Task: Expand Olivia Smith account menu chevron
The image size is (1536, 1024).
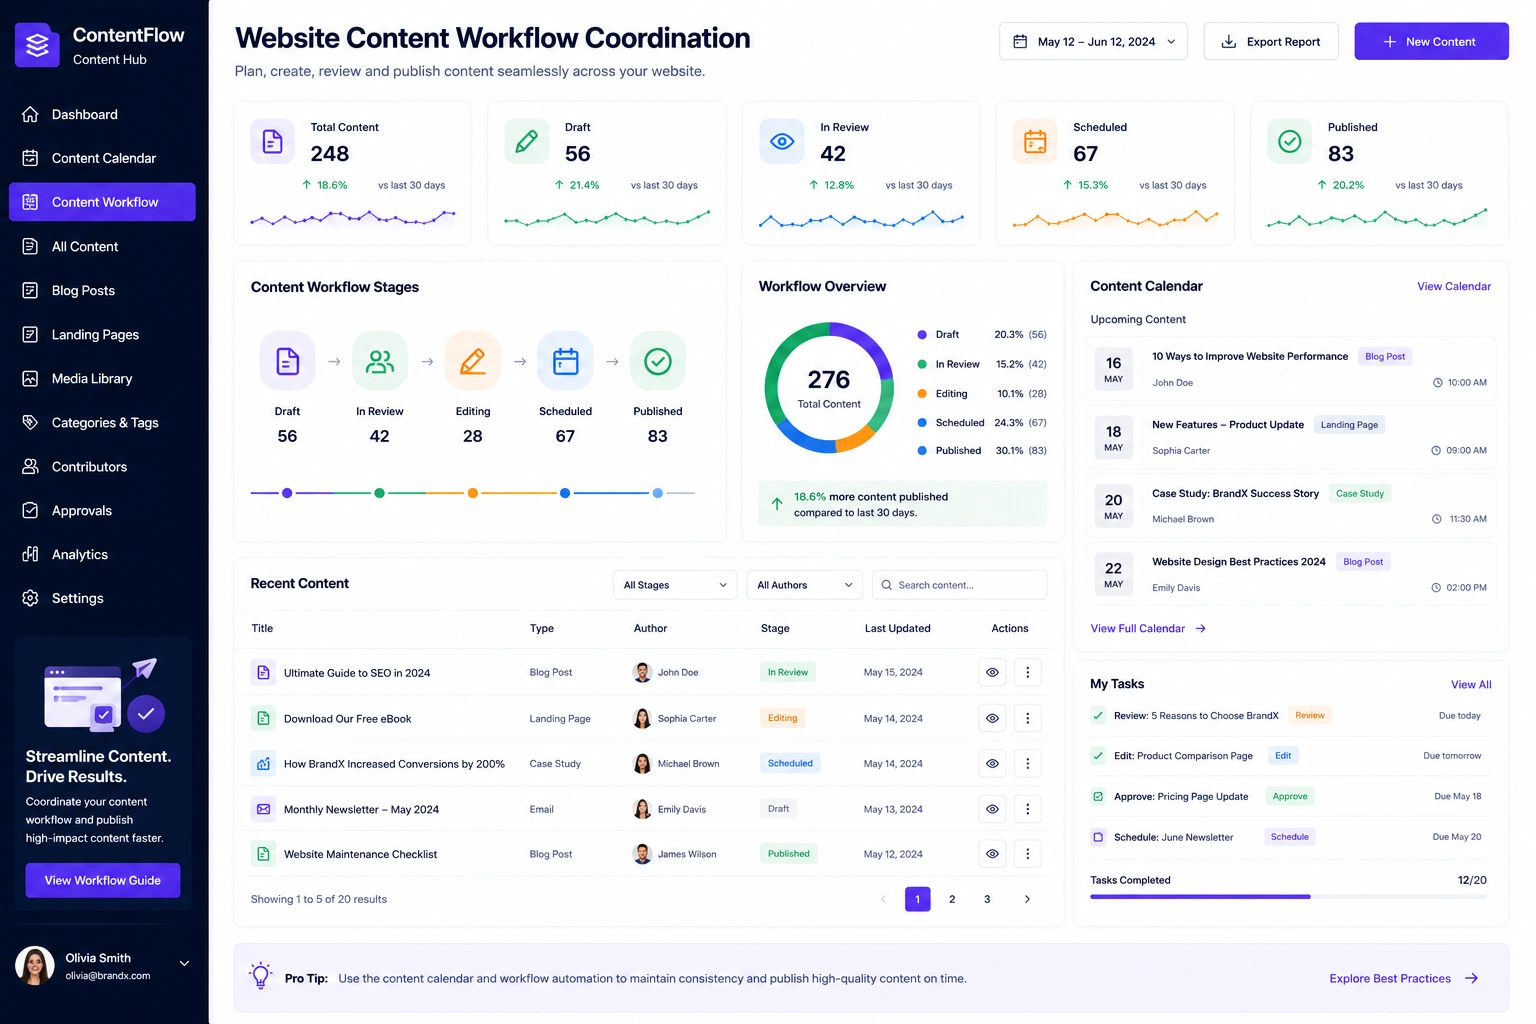Action: (x=184, y=964)
